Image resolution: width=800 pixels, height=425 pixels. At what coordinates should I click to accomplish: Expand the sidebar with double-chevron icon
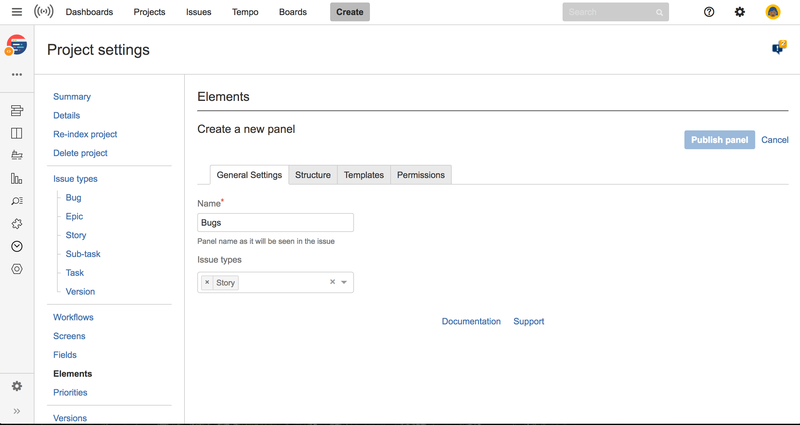point(16,411)
